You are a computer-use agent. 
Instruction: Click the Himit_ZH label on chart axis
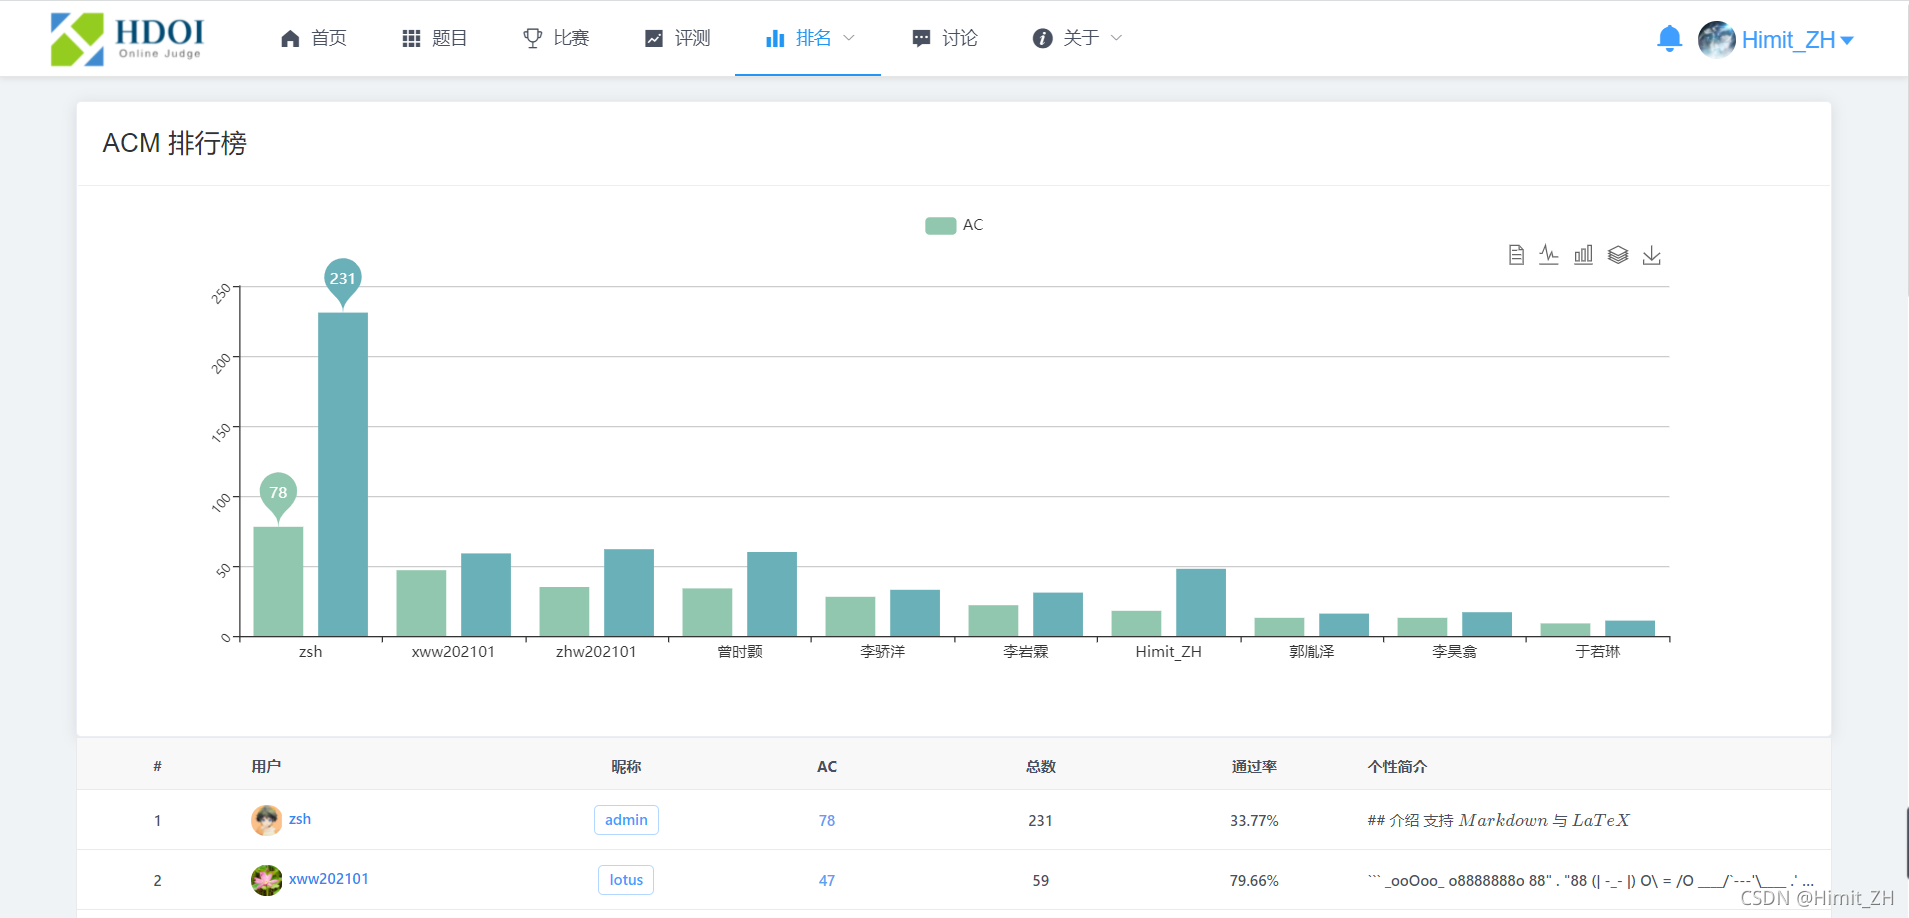click(x=1168, y=652)
